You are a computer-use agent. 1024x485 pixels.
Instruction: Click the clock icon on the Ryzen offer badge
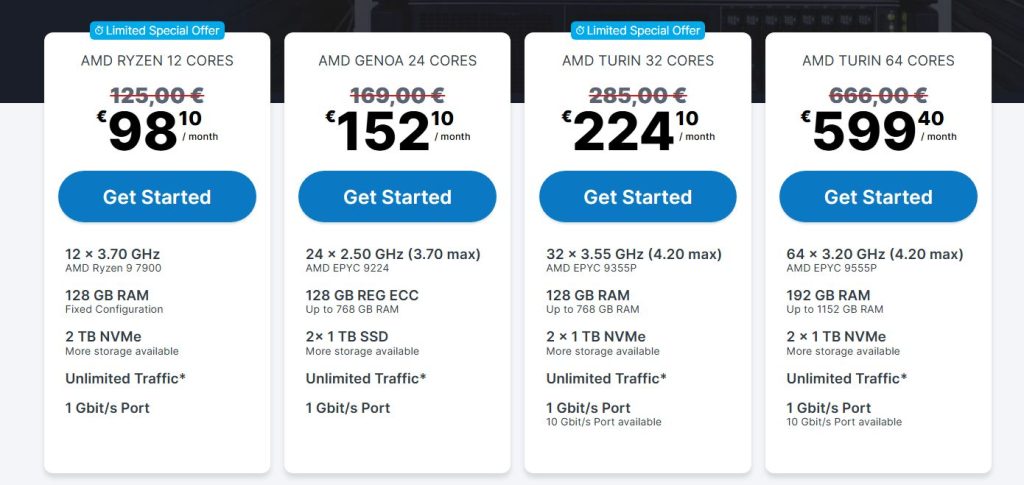(99, 31)
